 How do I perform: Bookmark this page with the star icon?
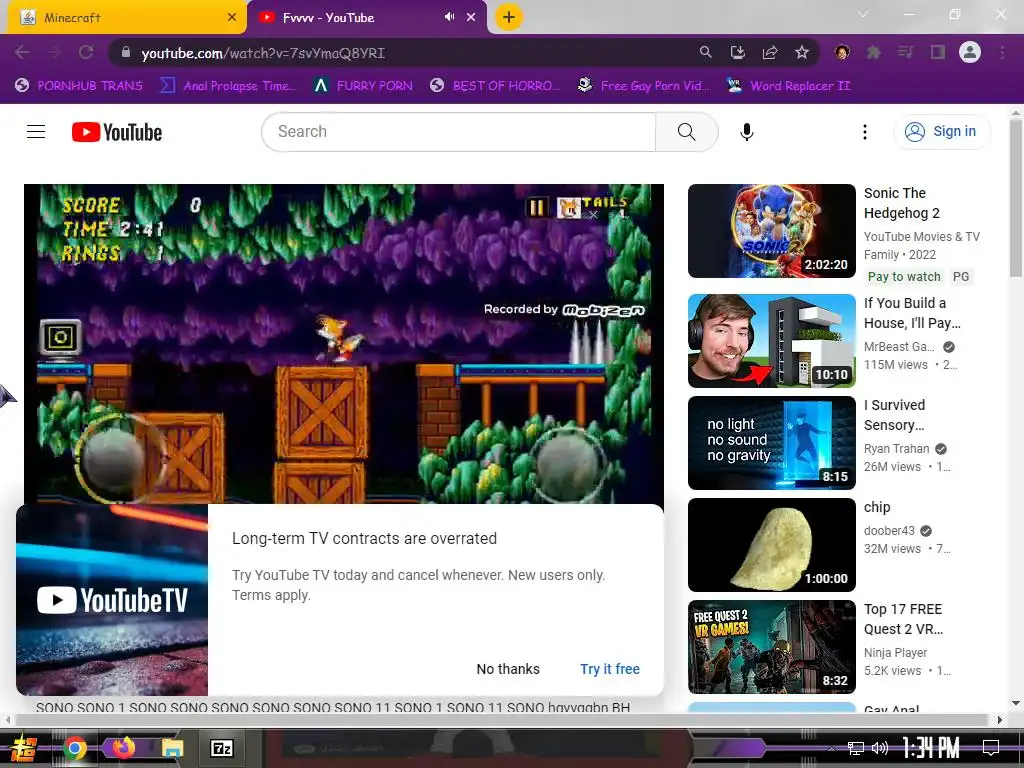[802, 52]
